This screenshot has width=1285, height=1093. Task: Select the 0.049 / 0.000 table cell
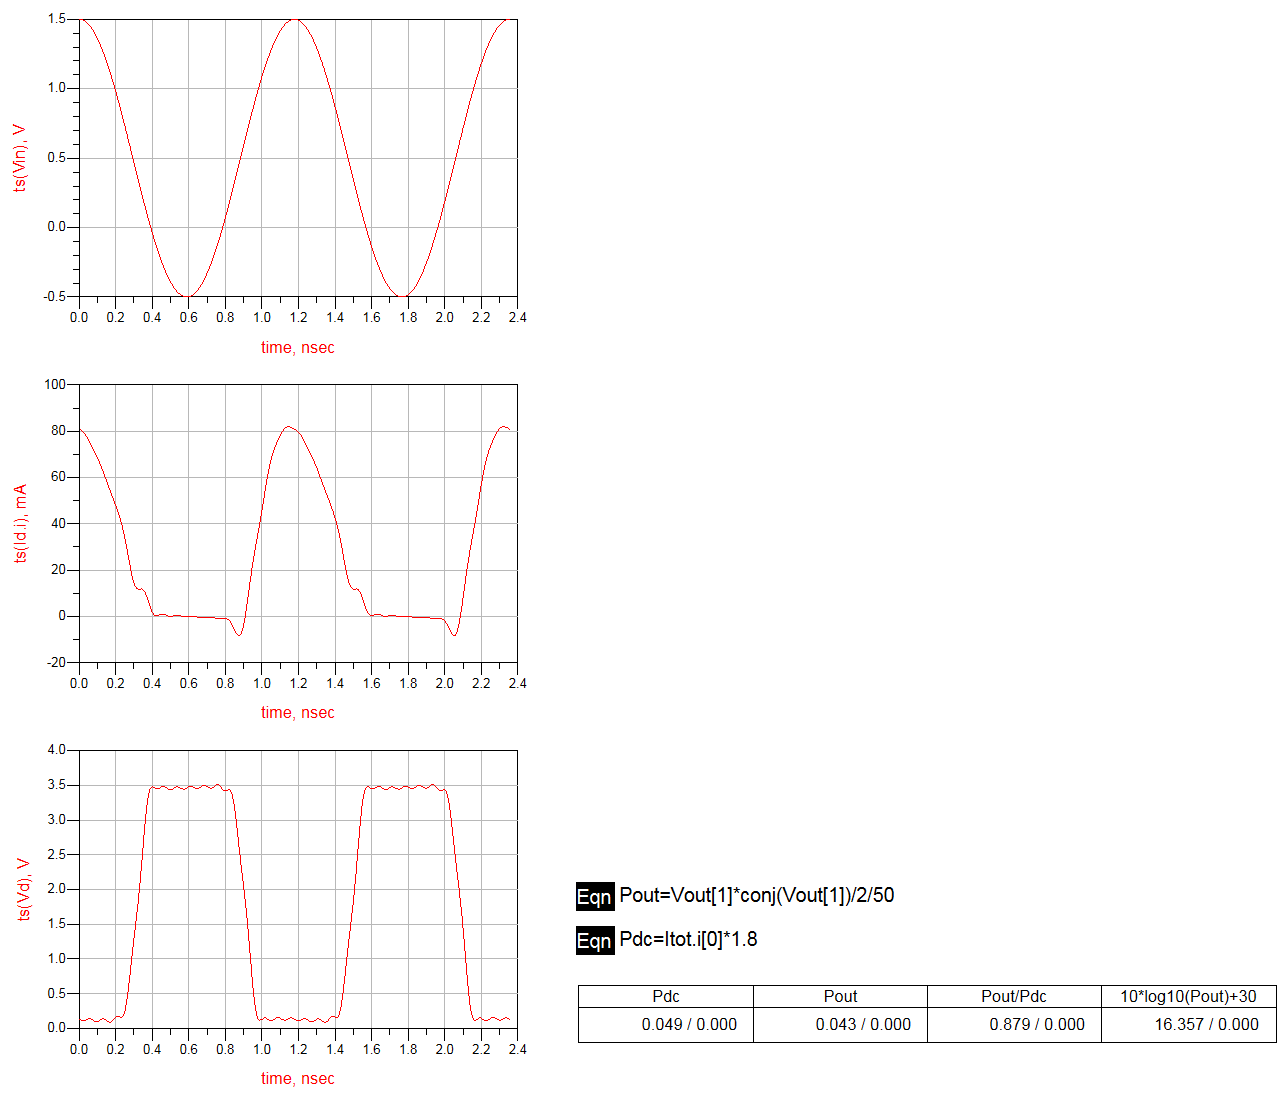(x=666, y=1024)
